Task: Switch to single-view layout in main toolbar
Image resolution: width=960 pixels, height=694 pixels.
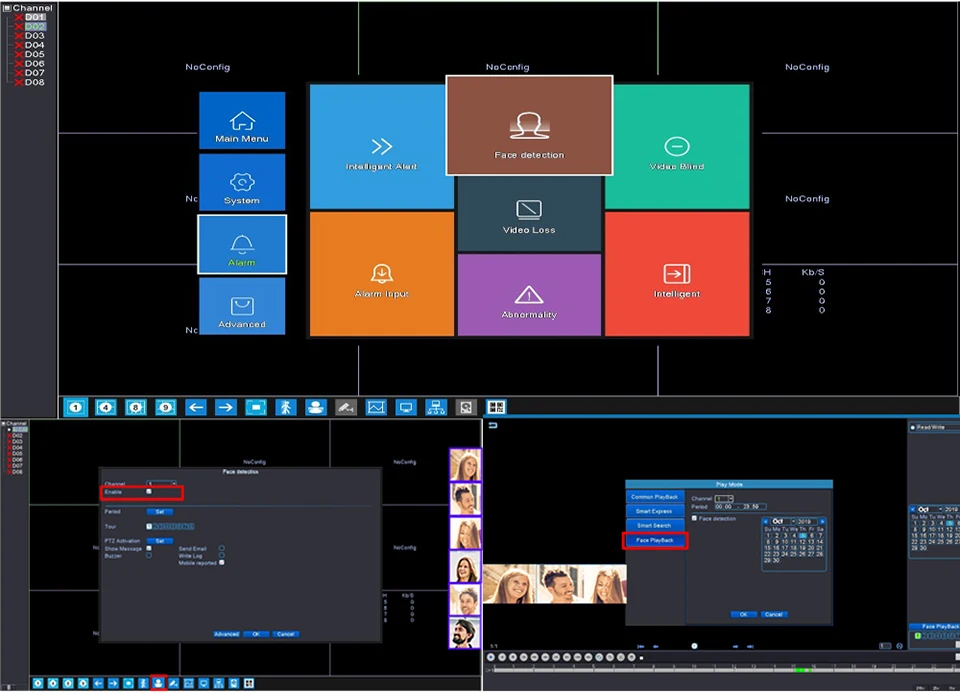Action: (x=75, y=407)
